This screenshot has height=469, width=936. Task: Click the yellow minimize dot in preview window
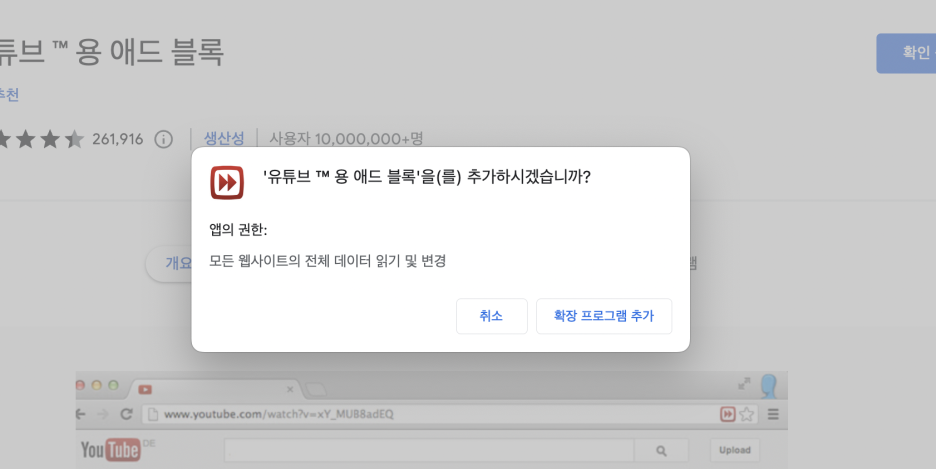point(97,385)
